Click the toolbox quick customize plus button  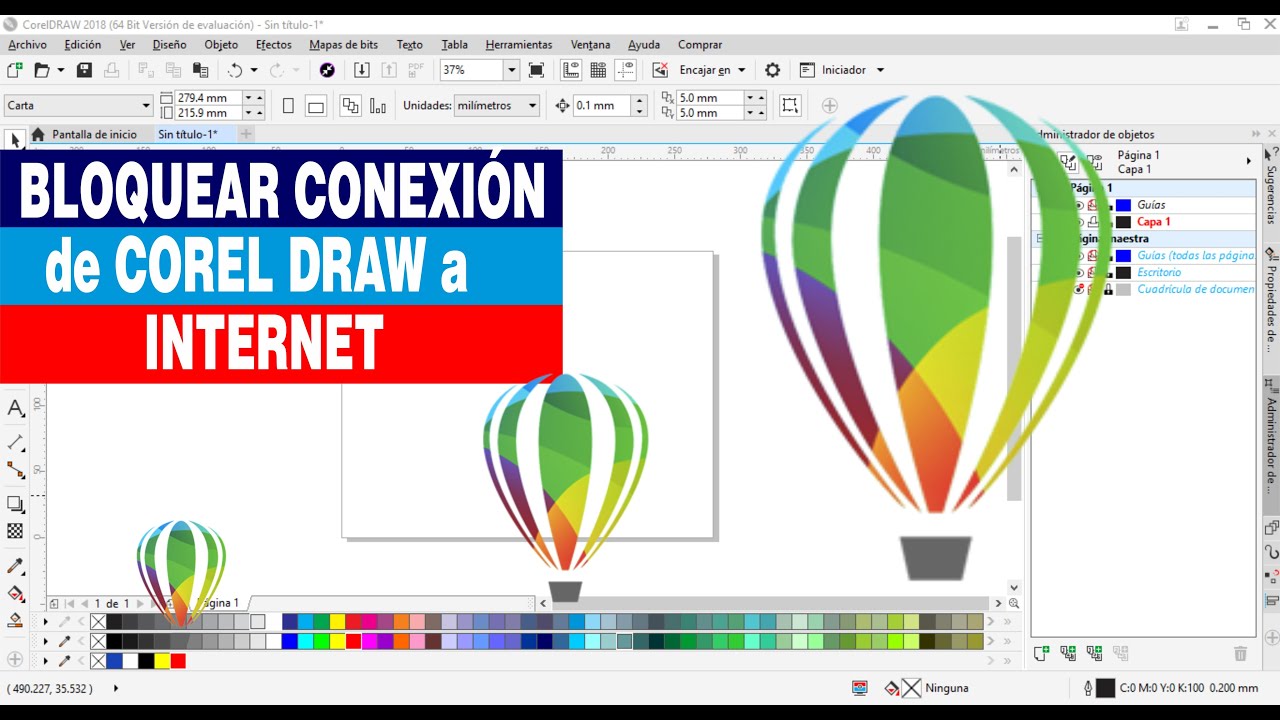coord(15,659)
